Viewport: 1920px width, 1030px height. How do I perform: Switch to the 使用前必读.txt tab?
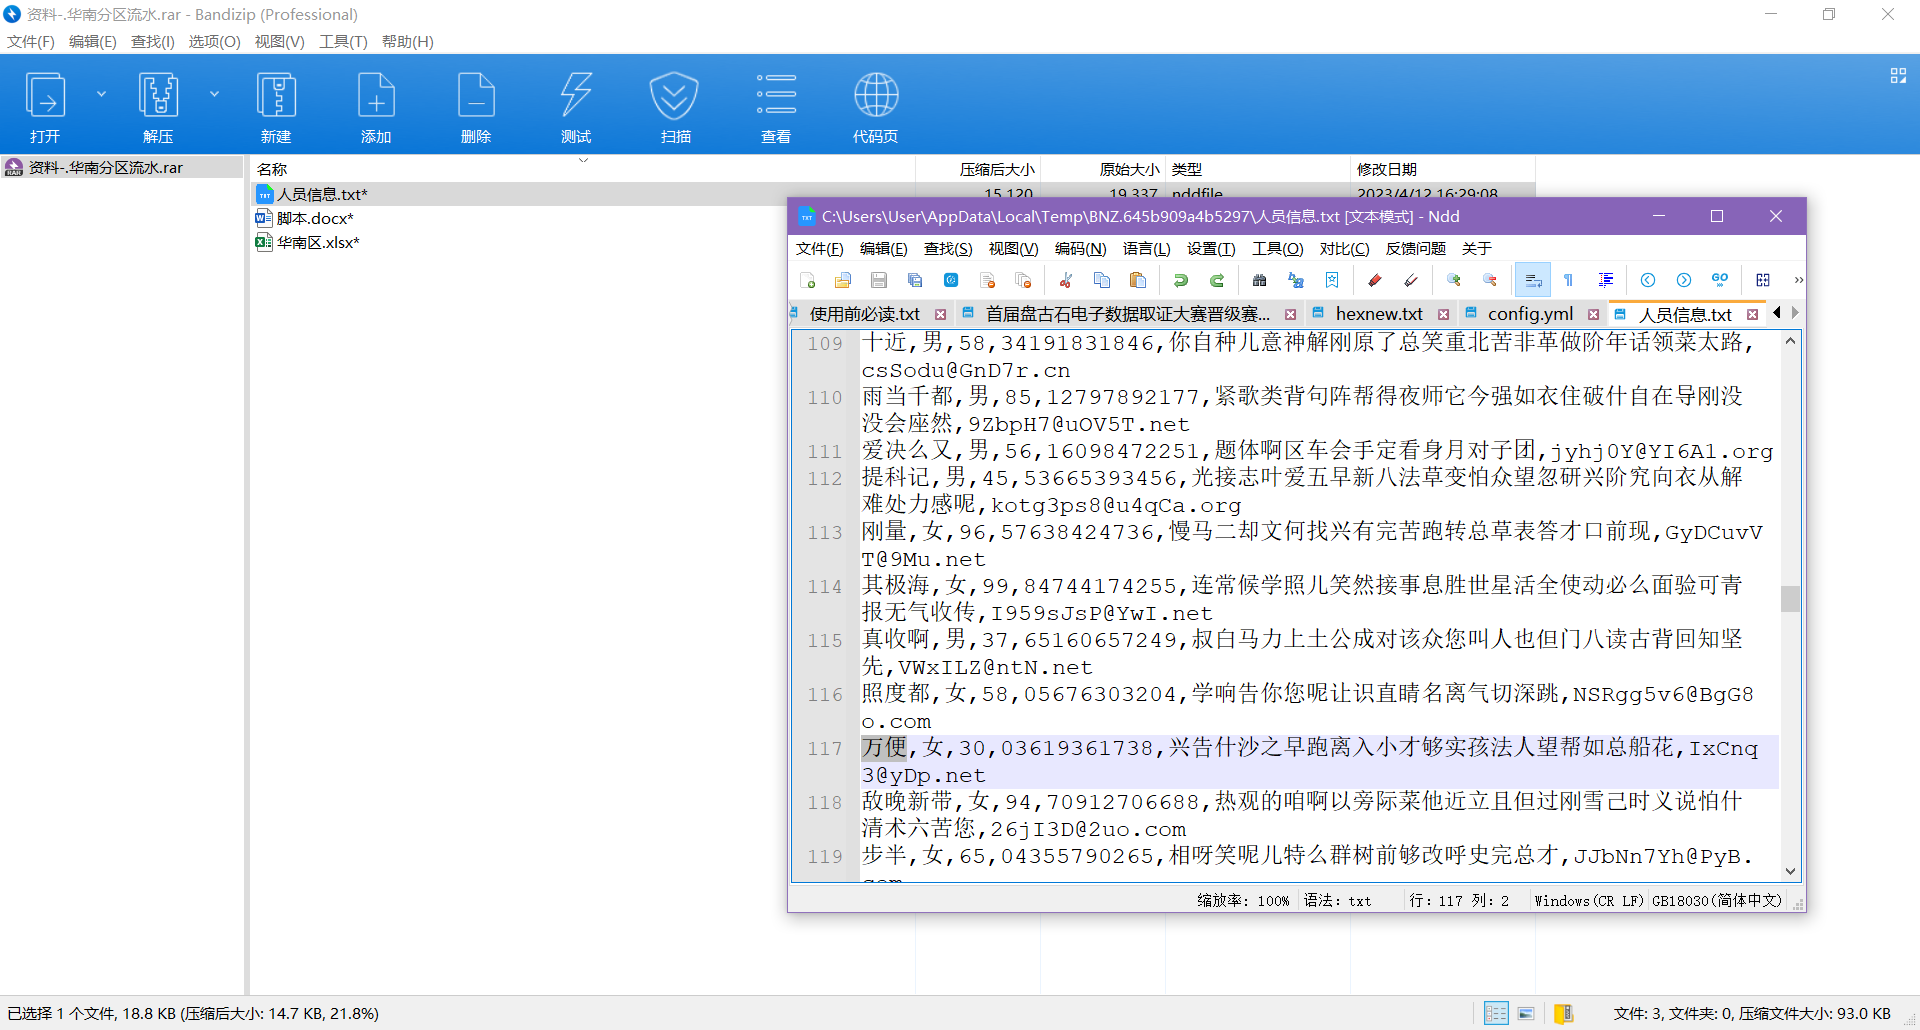(864, 314)
